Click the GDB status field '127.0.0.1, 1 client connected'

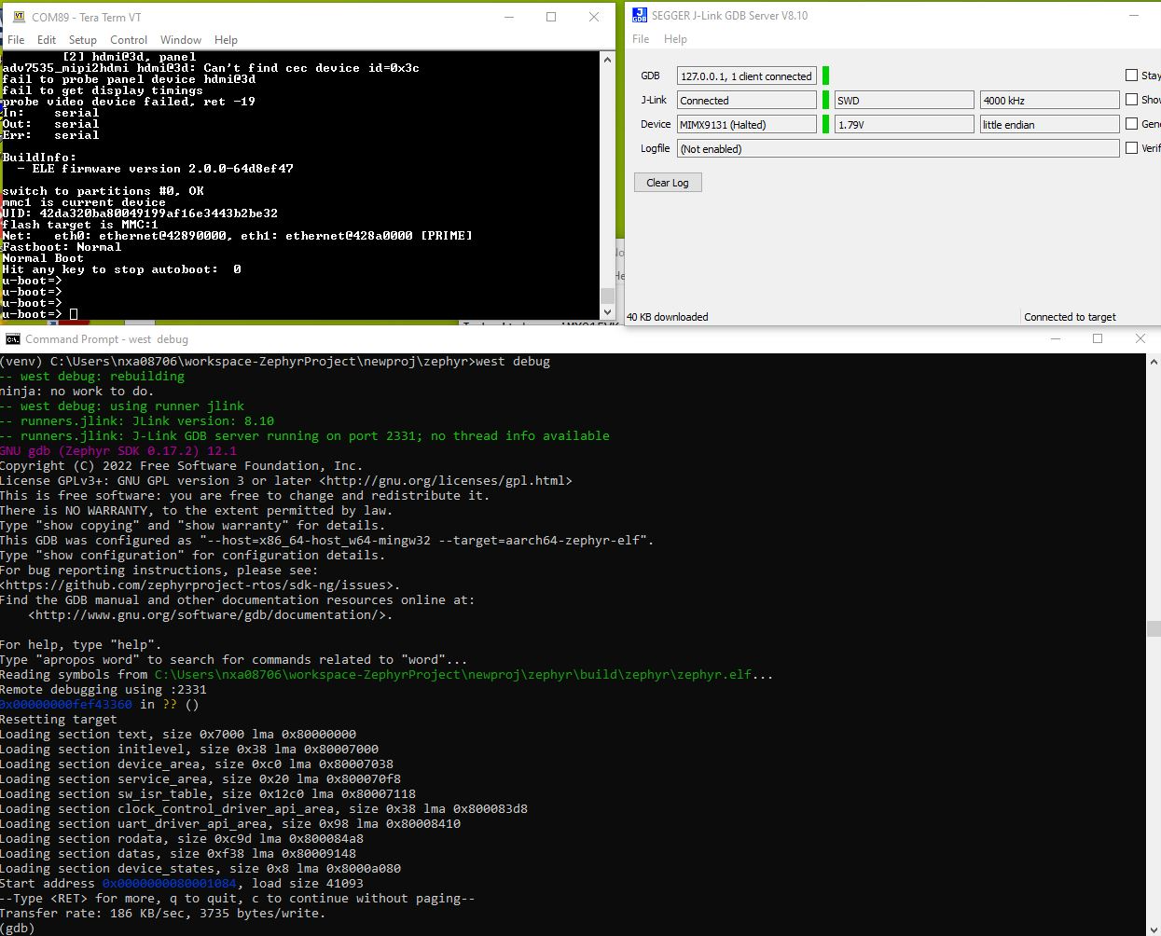tap(746, 76)
